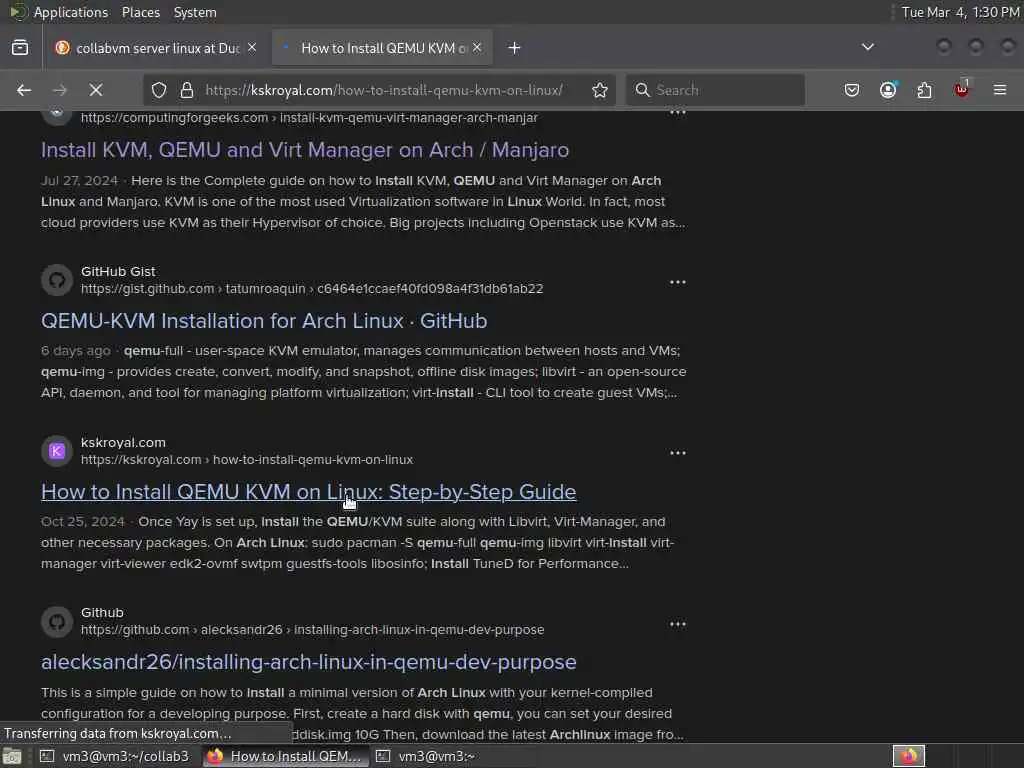Focus the URL address bar
Image resolution: width=1024 pixels, height=768 pixels.
[x=384, y=90]
